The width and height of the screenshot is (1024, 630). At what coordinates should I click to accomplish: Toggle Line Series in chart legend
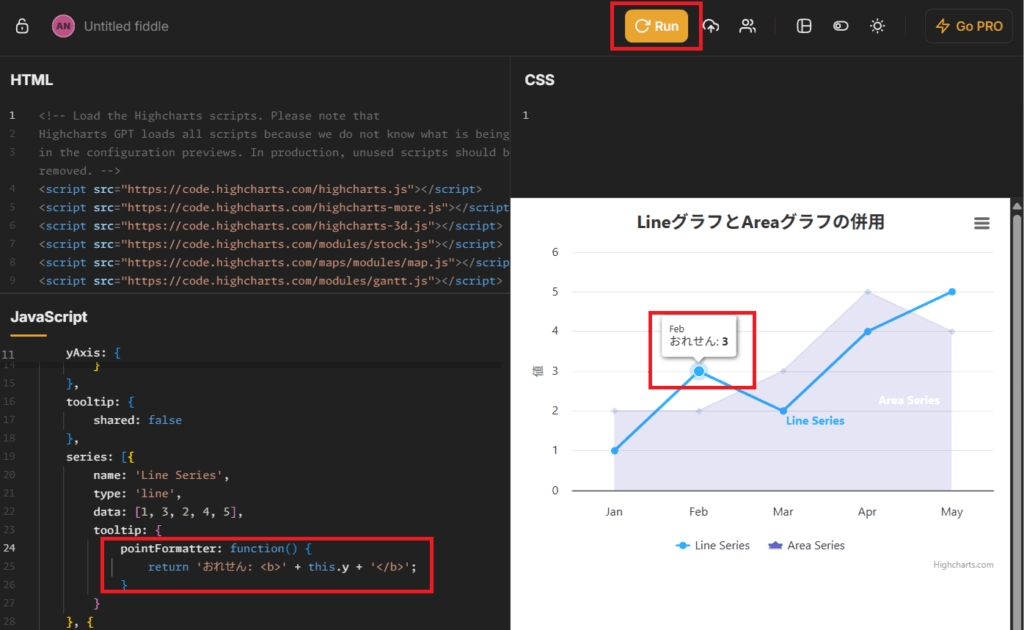712,545
